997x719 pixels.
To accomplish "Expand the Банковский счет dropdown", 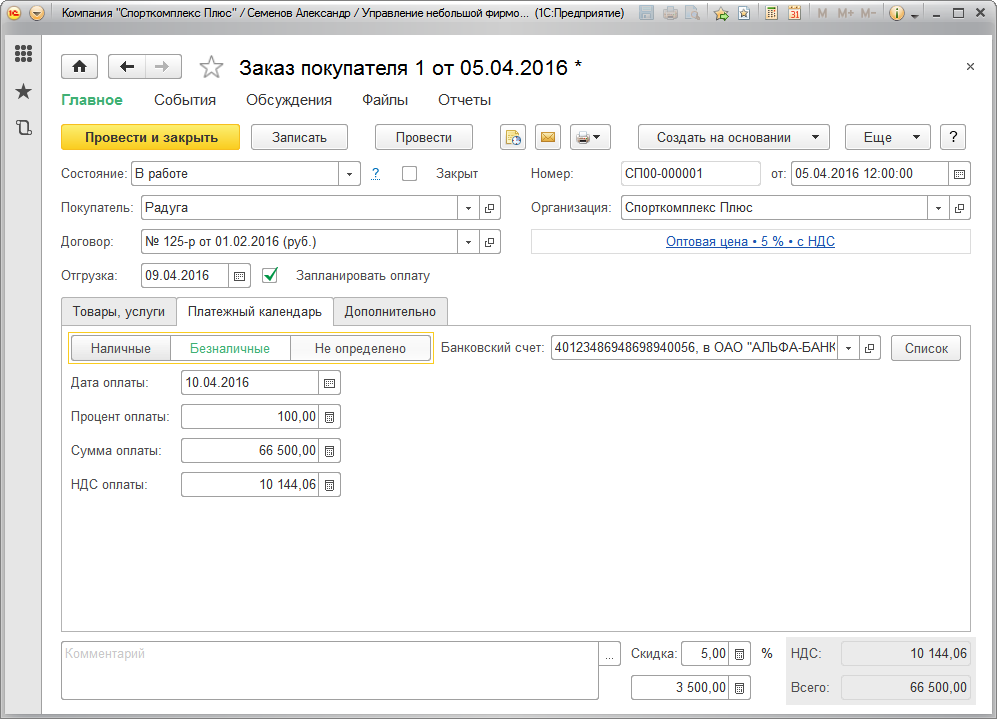I will coord(848,348).
